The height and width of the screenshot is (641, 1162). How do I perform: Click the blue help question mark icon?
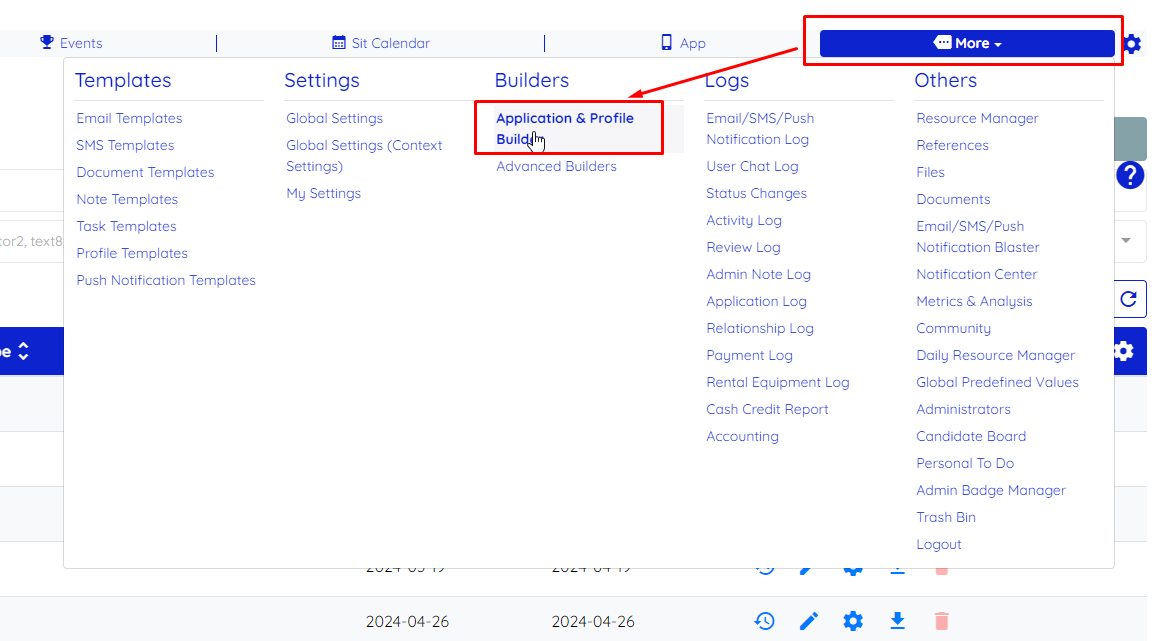tap(1130, 176)
